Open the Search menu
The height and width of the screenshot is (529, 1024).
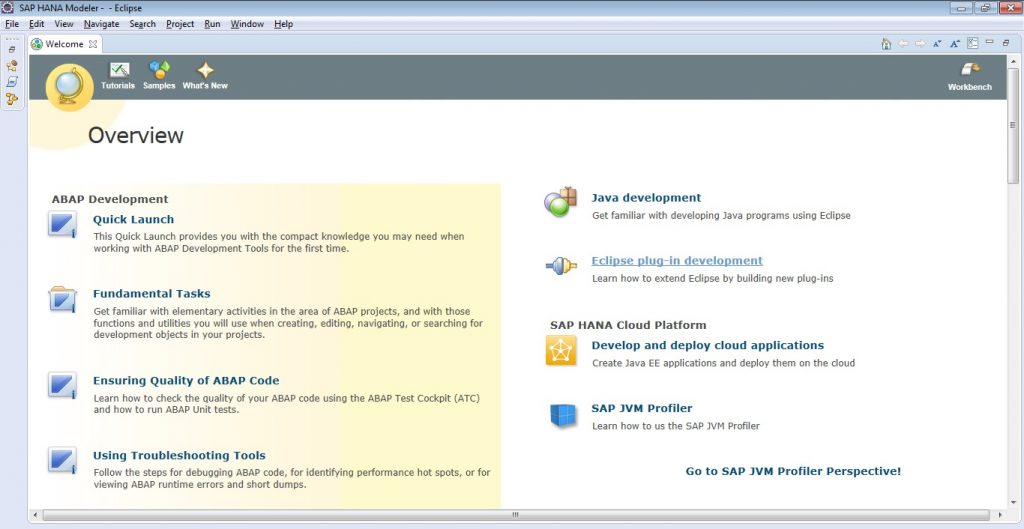142,24
